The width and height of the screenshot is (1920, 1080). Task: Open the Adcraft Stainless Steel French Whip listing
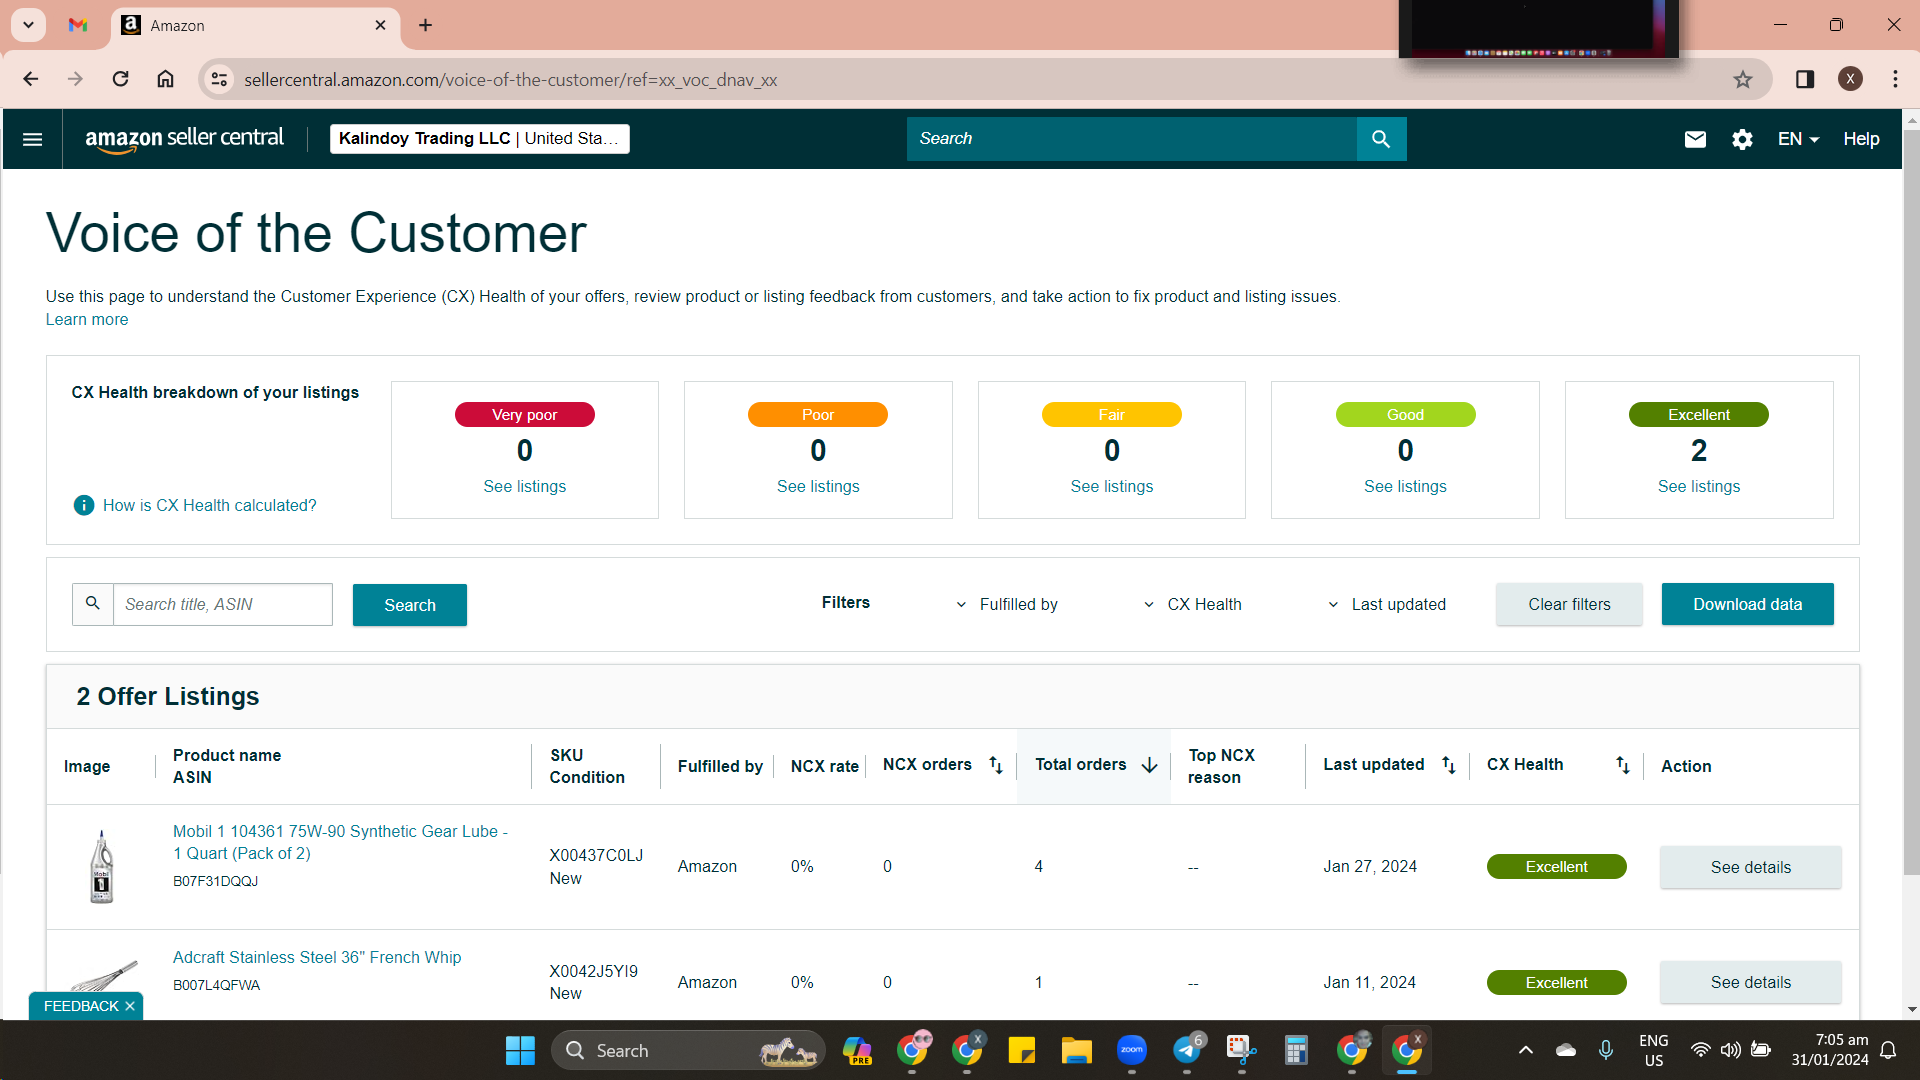[317, 957]
